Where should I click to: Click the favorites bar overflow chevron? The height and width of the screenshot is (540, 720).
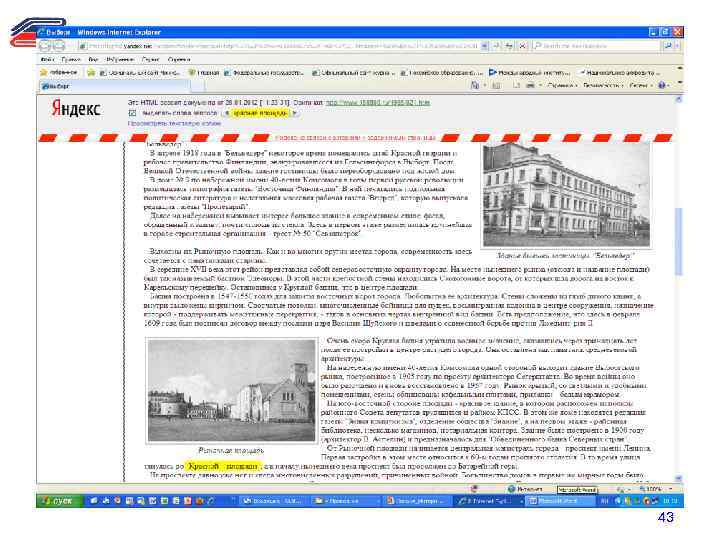pyautogui.click(x=680, y=69)
